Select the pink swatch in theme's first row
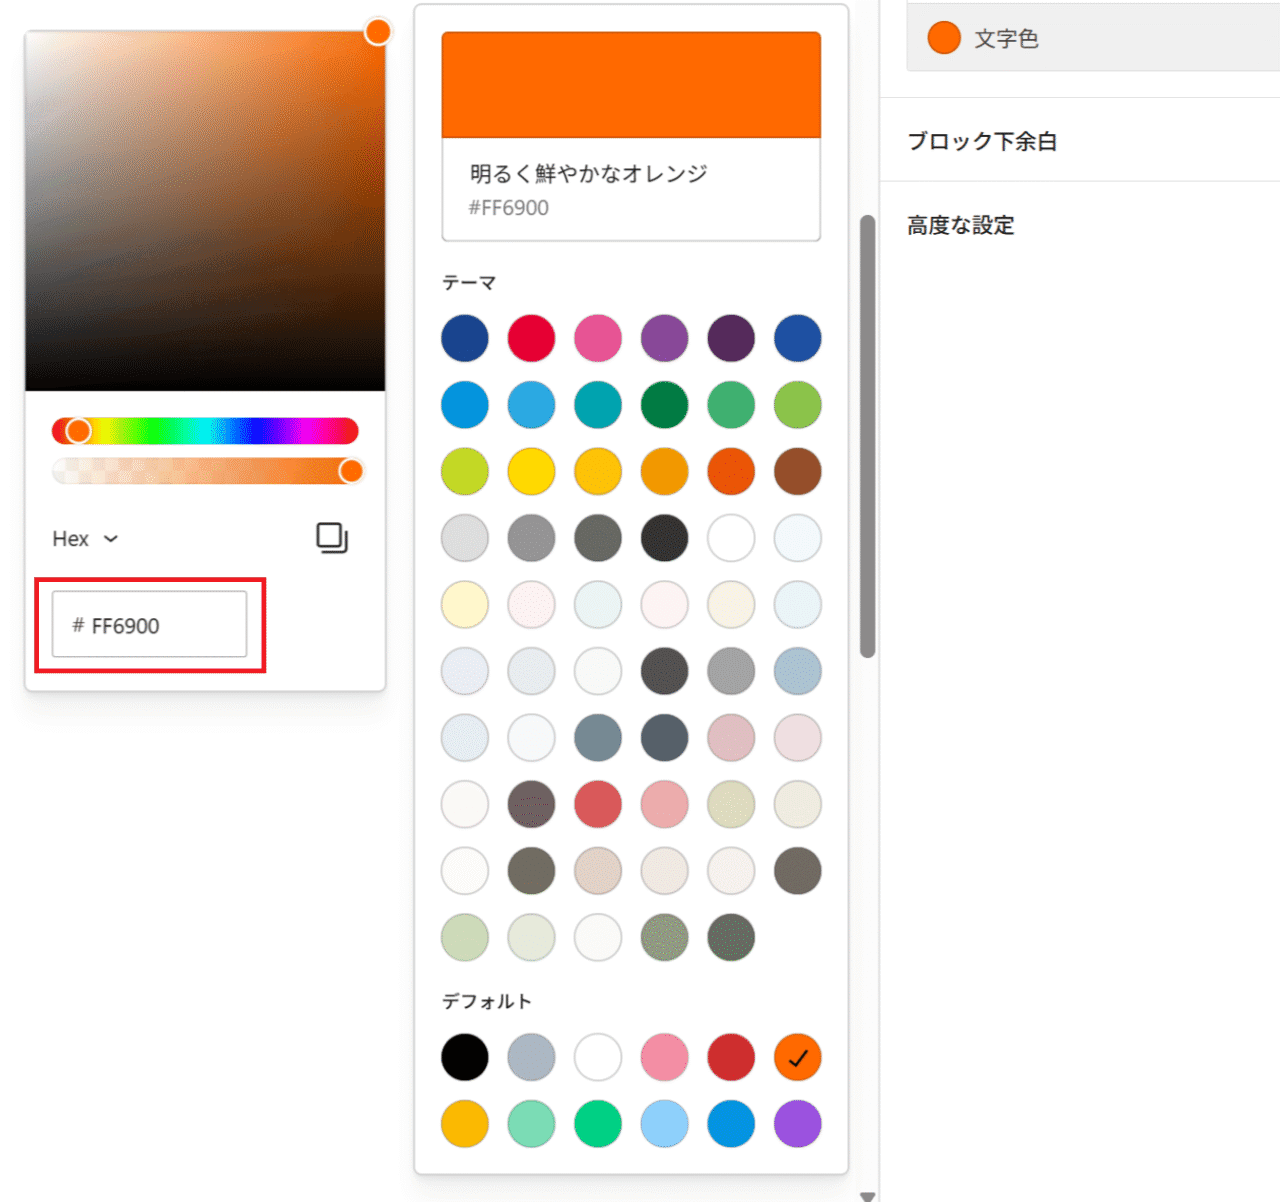 [x=598, y=338]
